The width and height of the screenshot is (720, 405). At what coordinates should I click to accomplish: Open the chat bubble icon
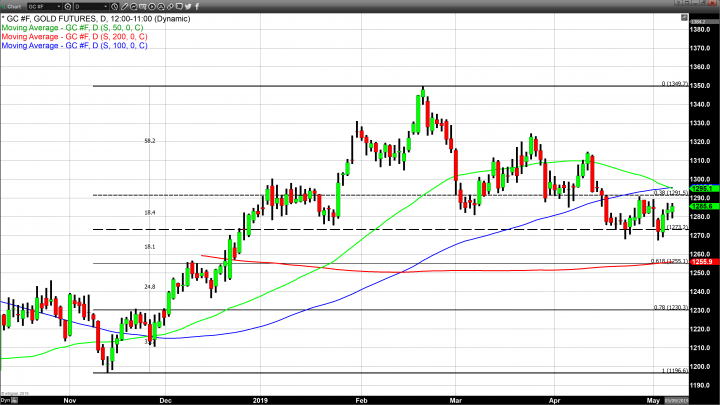coord(179,6)
